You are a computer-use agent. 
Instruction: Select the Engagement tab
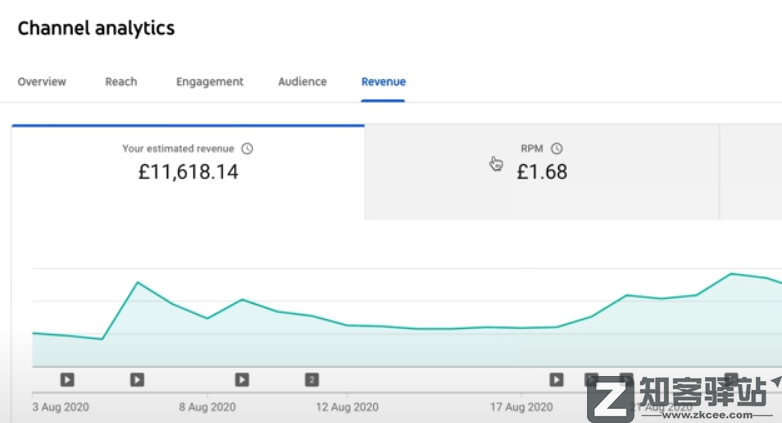point(210,82)
